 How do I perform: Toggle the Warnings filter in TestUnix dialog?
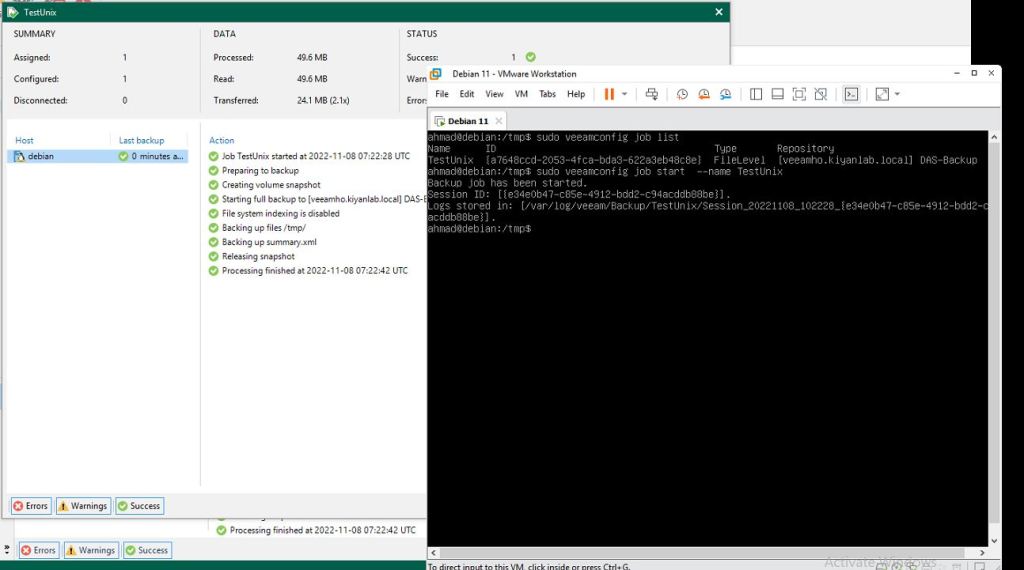82,506
